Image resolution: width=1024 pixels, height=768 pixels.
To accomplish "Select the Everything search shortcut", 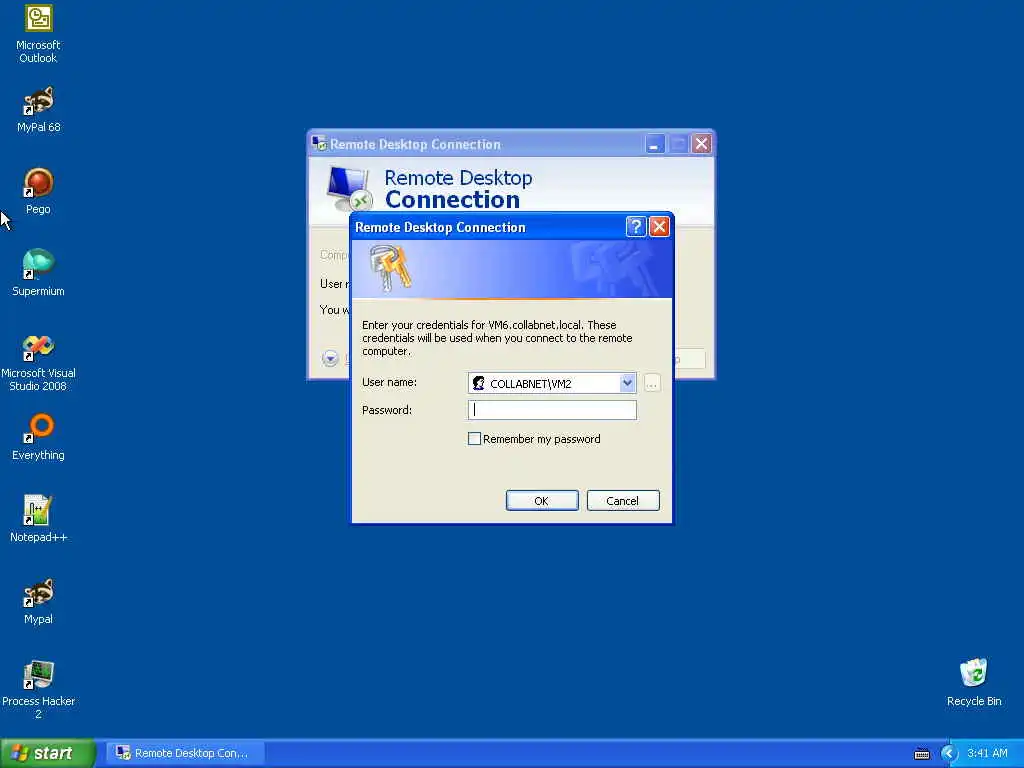I will tap(39, 438).
